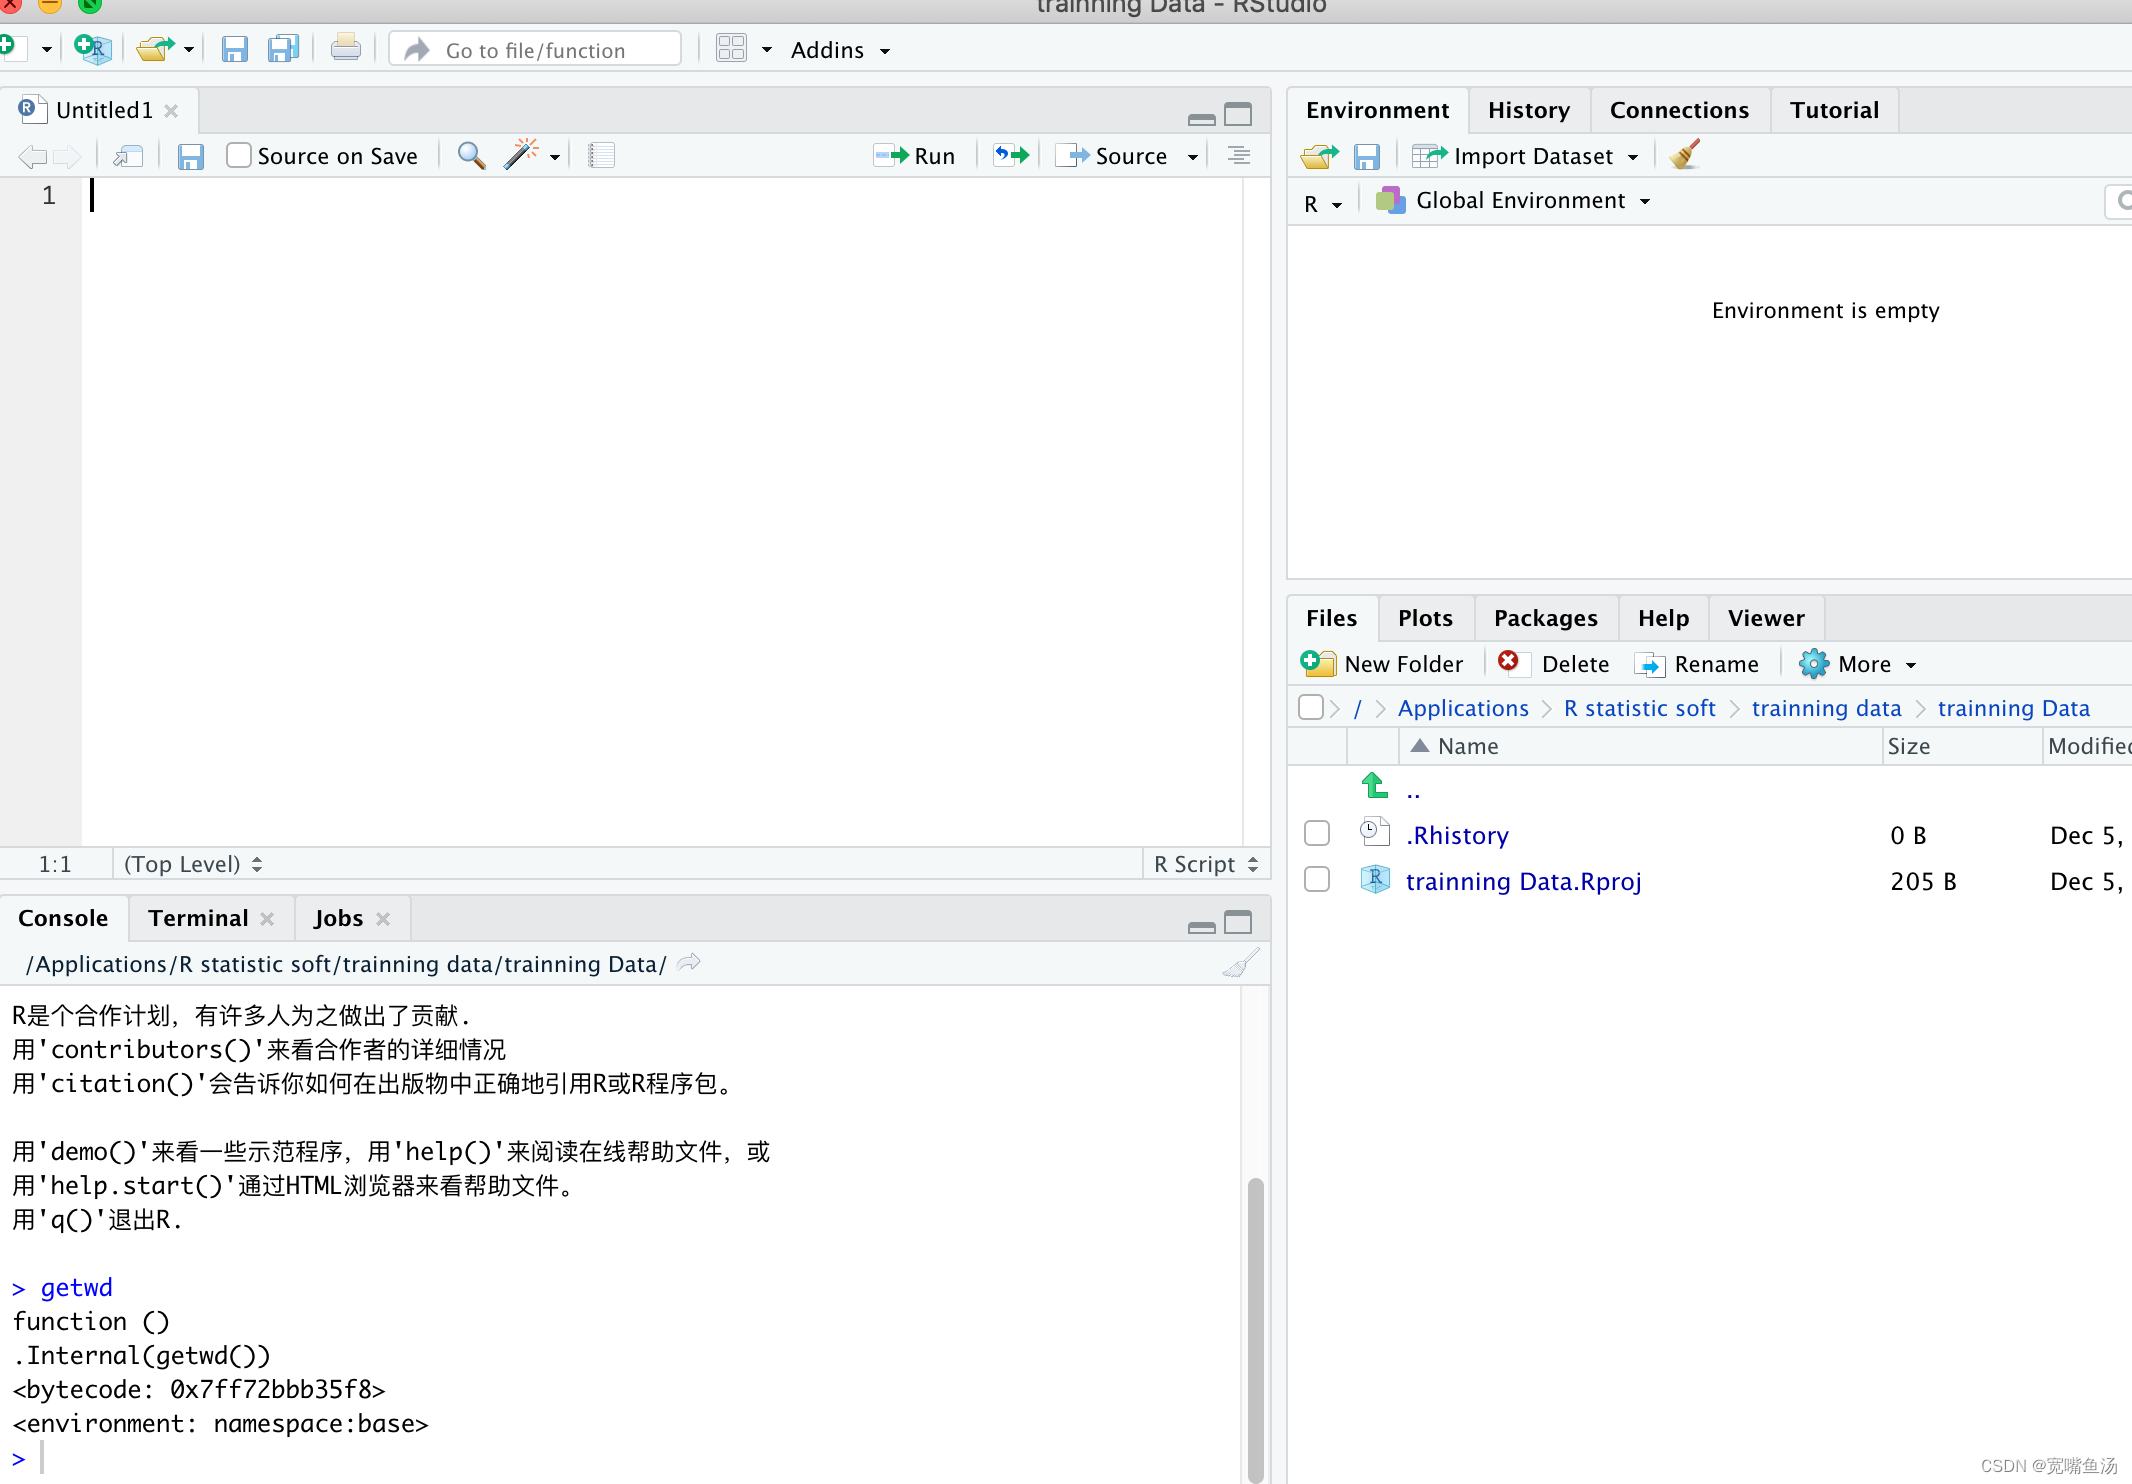This screenshot has height=1484, width=2132.
Task: Switch to the Connections tab
Action: click(1679, 110)
